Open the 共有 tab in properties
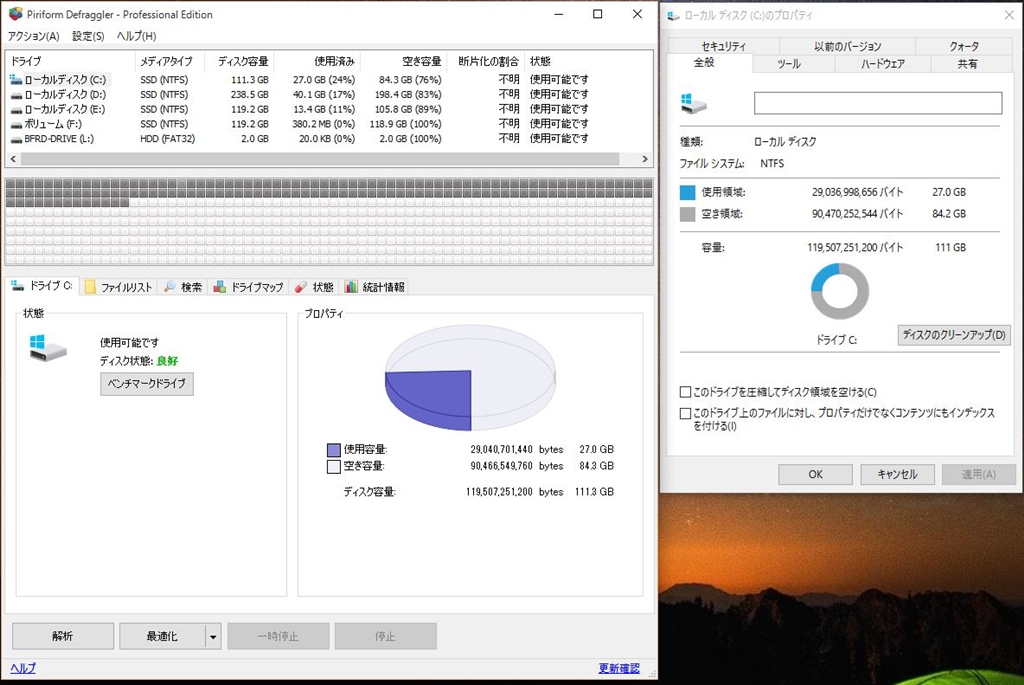The height and width of the screenshot is (685, 1024). [x=968, y=64]
